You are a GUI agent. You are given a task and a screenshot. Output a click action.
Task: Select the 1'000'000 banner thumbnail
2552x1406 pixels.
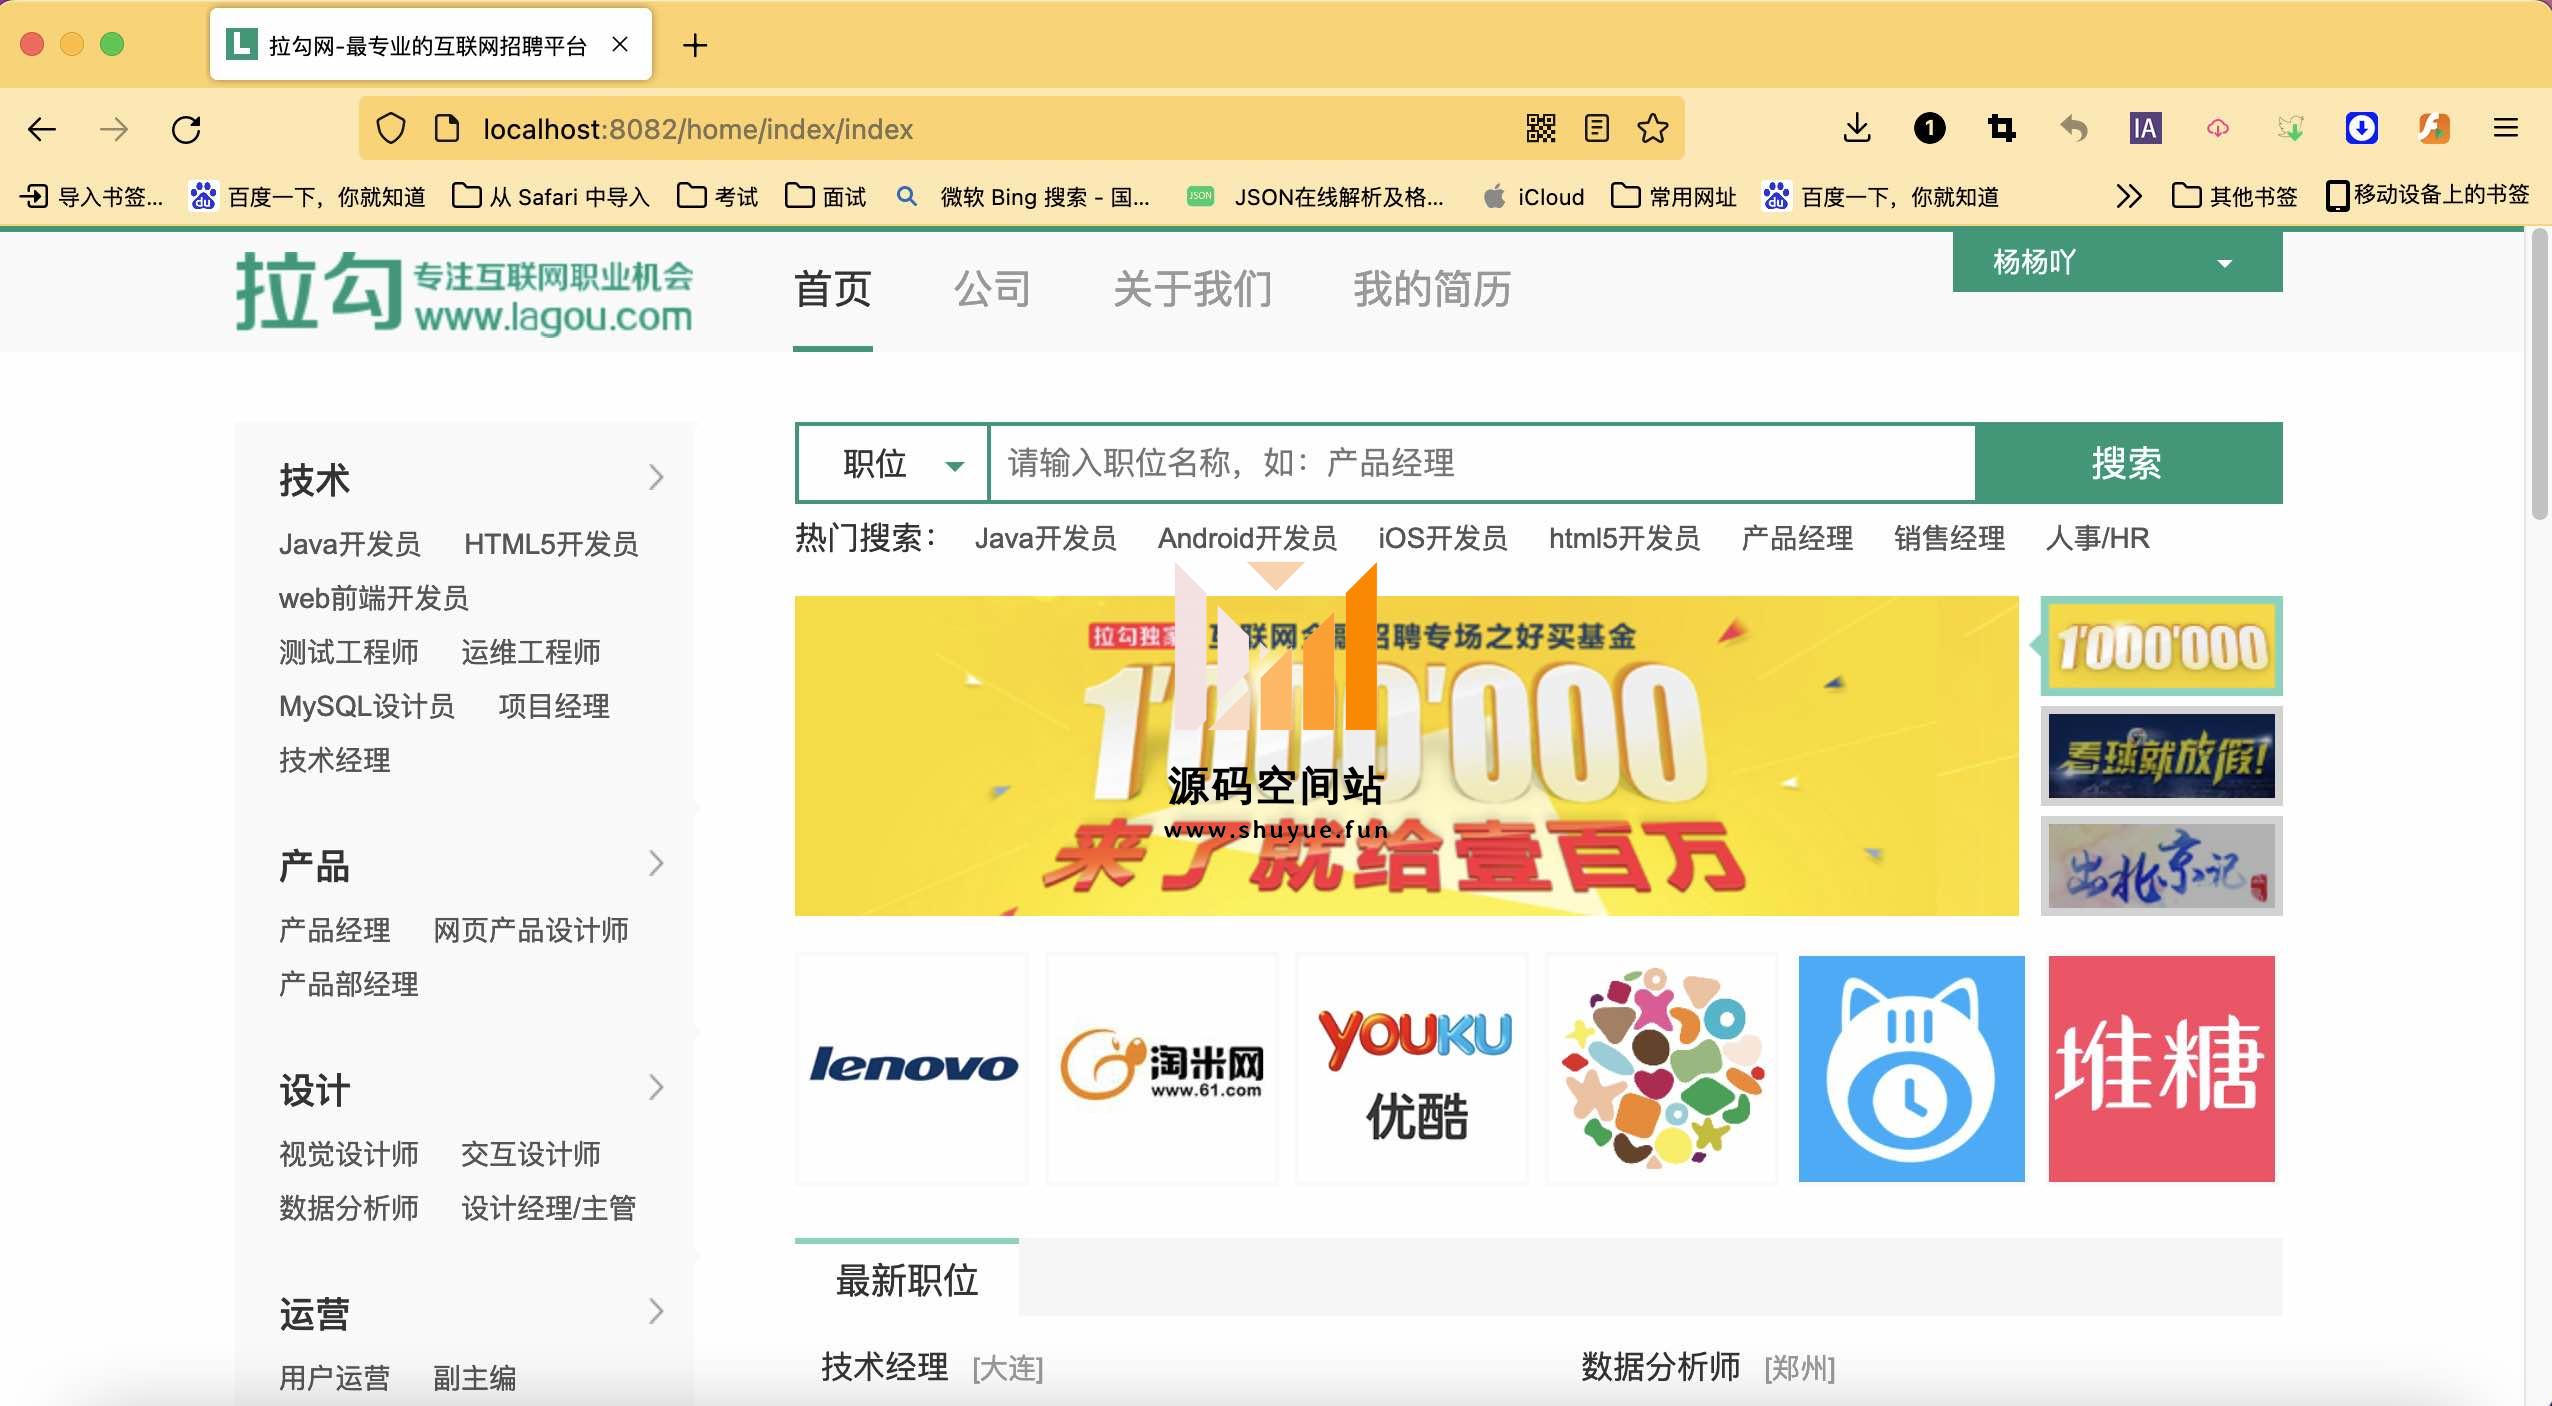point(2161,646)
